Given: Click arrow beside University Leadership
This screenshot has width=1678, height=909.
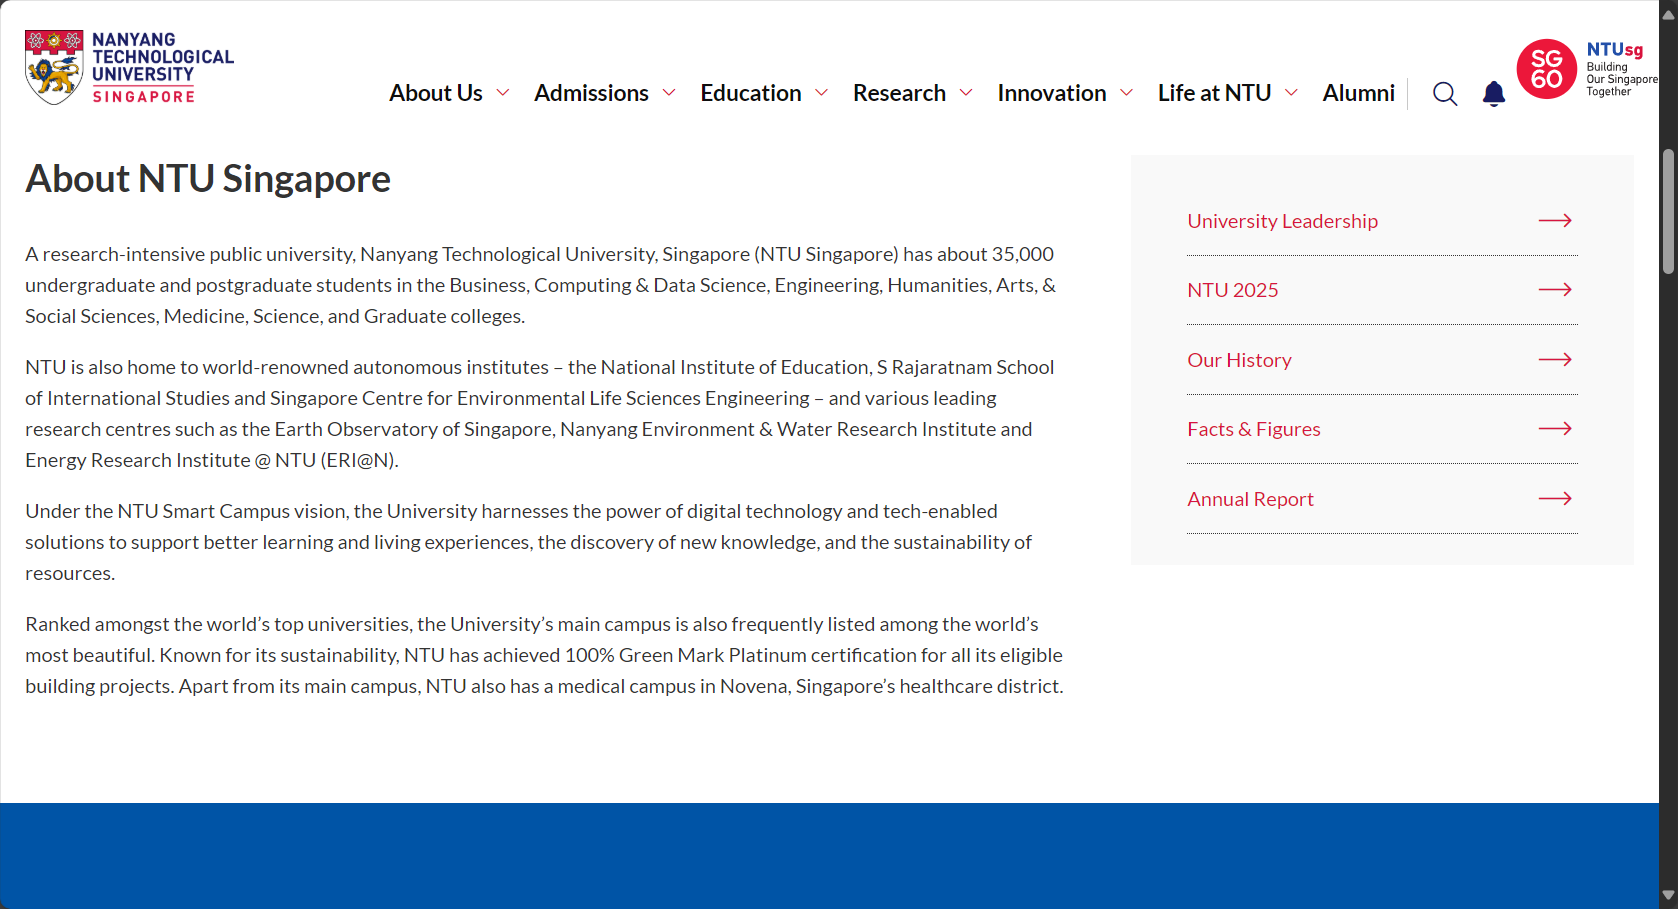Looking at the screenshot, I should click(x=1555, y=220).
